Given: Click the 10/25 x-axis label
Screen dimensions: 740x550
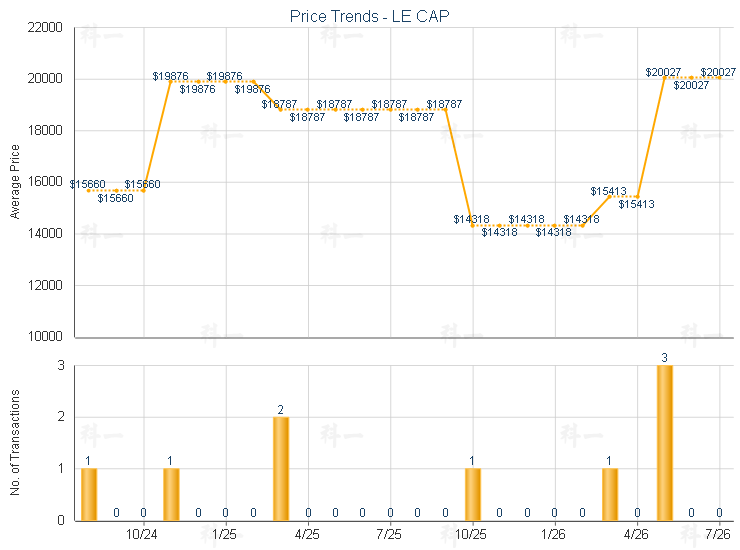Looking at the screenshot, I should [471, 534].
